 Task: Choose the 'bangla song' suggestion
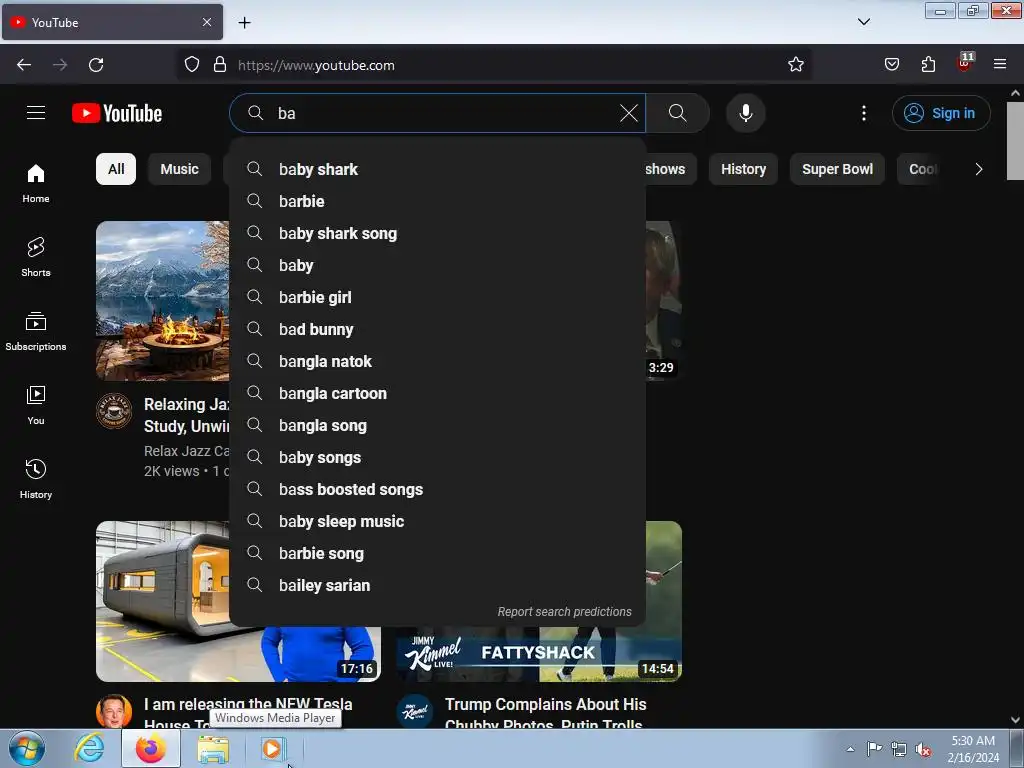438,425
